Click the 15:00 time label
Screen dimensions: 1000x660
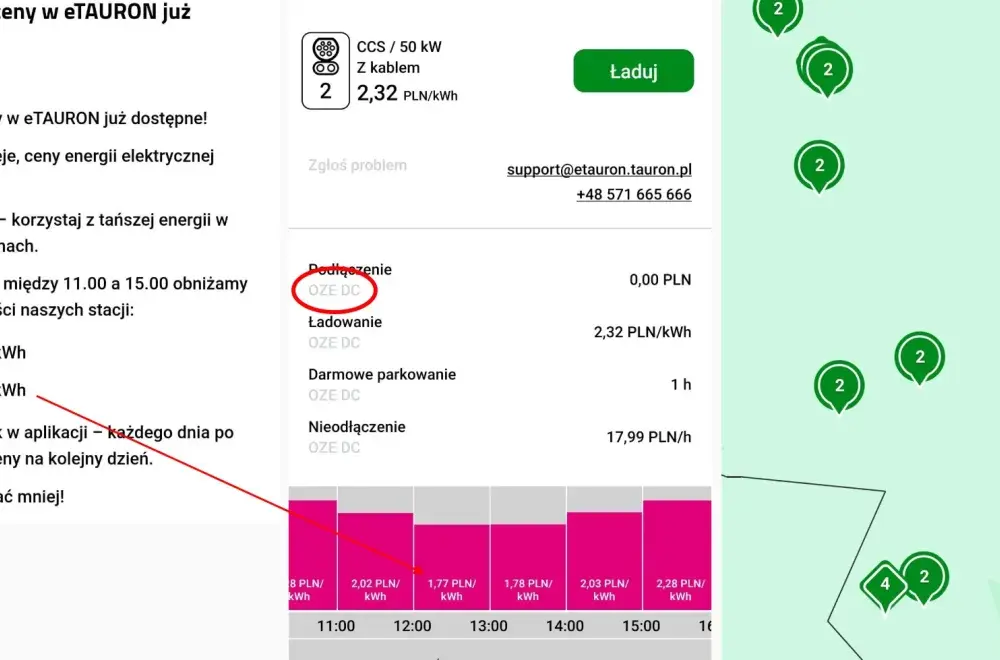point(641,626)
